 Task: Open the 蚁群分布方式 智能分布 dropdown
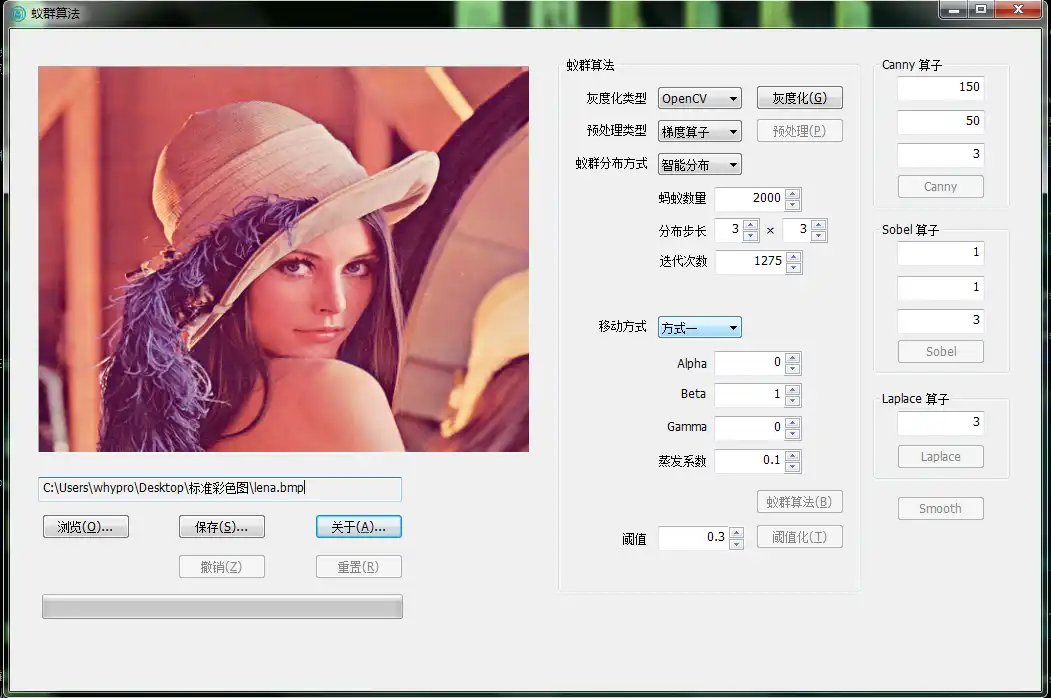tap(699, 164)
